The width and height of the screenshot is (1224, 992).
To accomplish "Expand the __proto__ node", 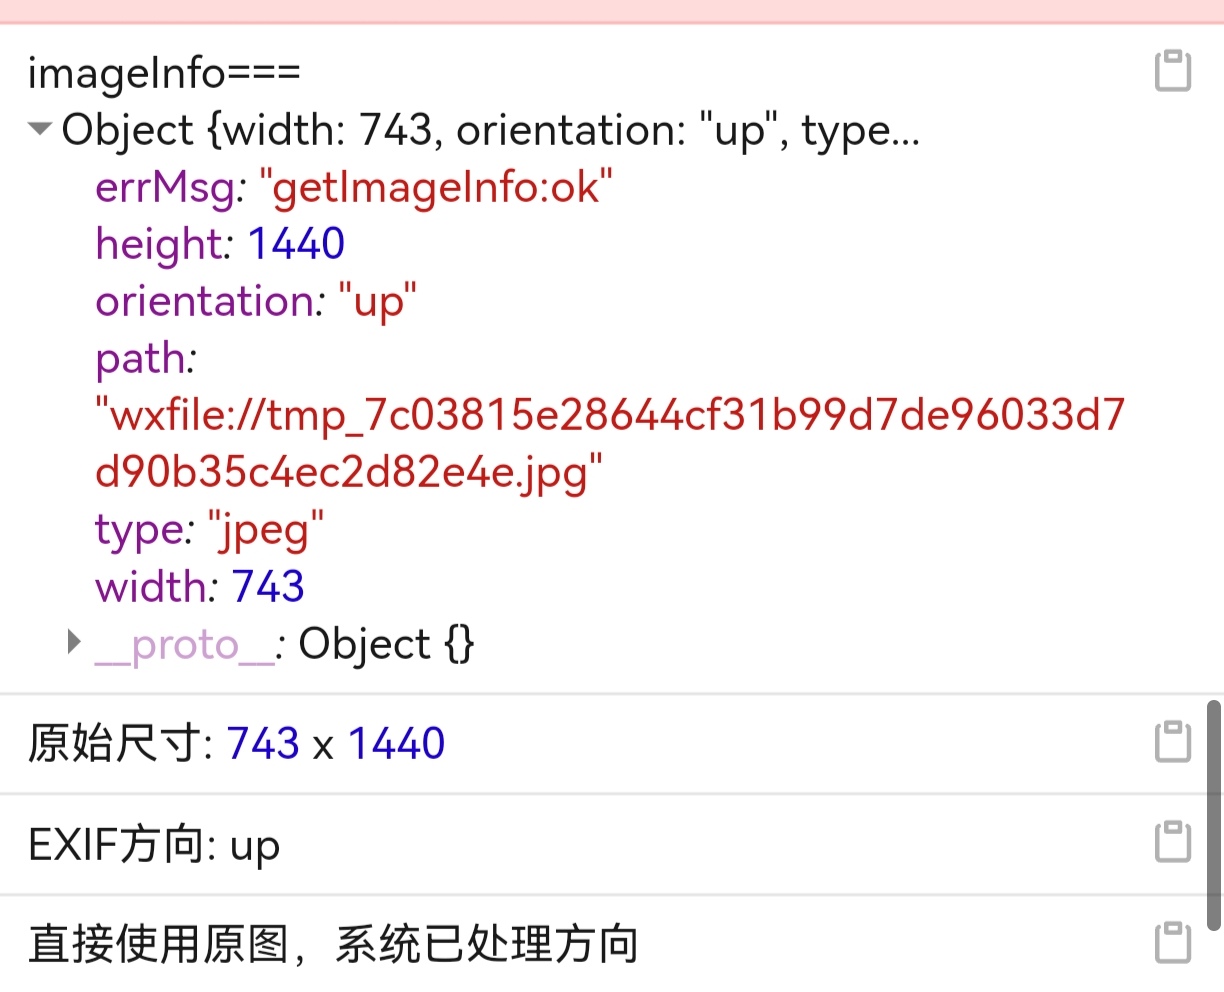I will coord(74,643).
